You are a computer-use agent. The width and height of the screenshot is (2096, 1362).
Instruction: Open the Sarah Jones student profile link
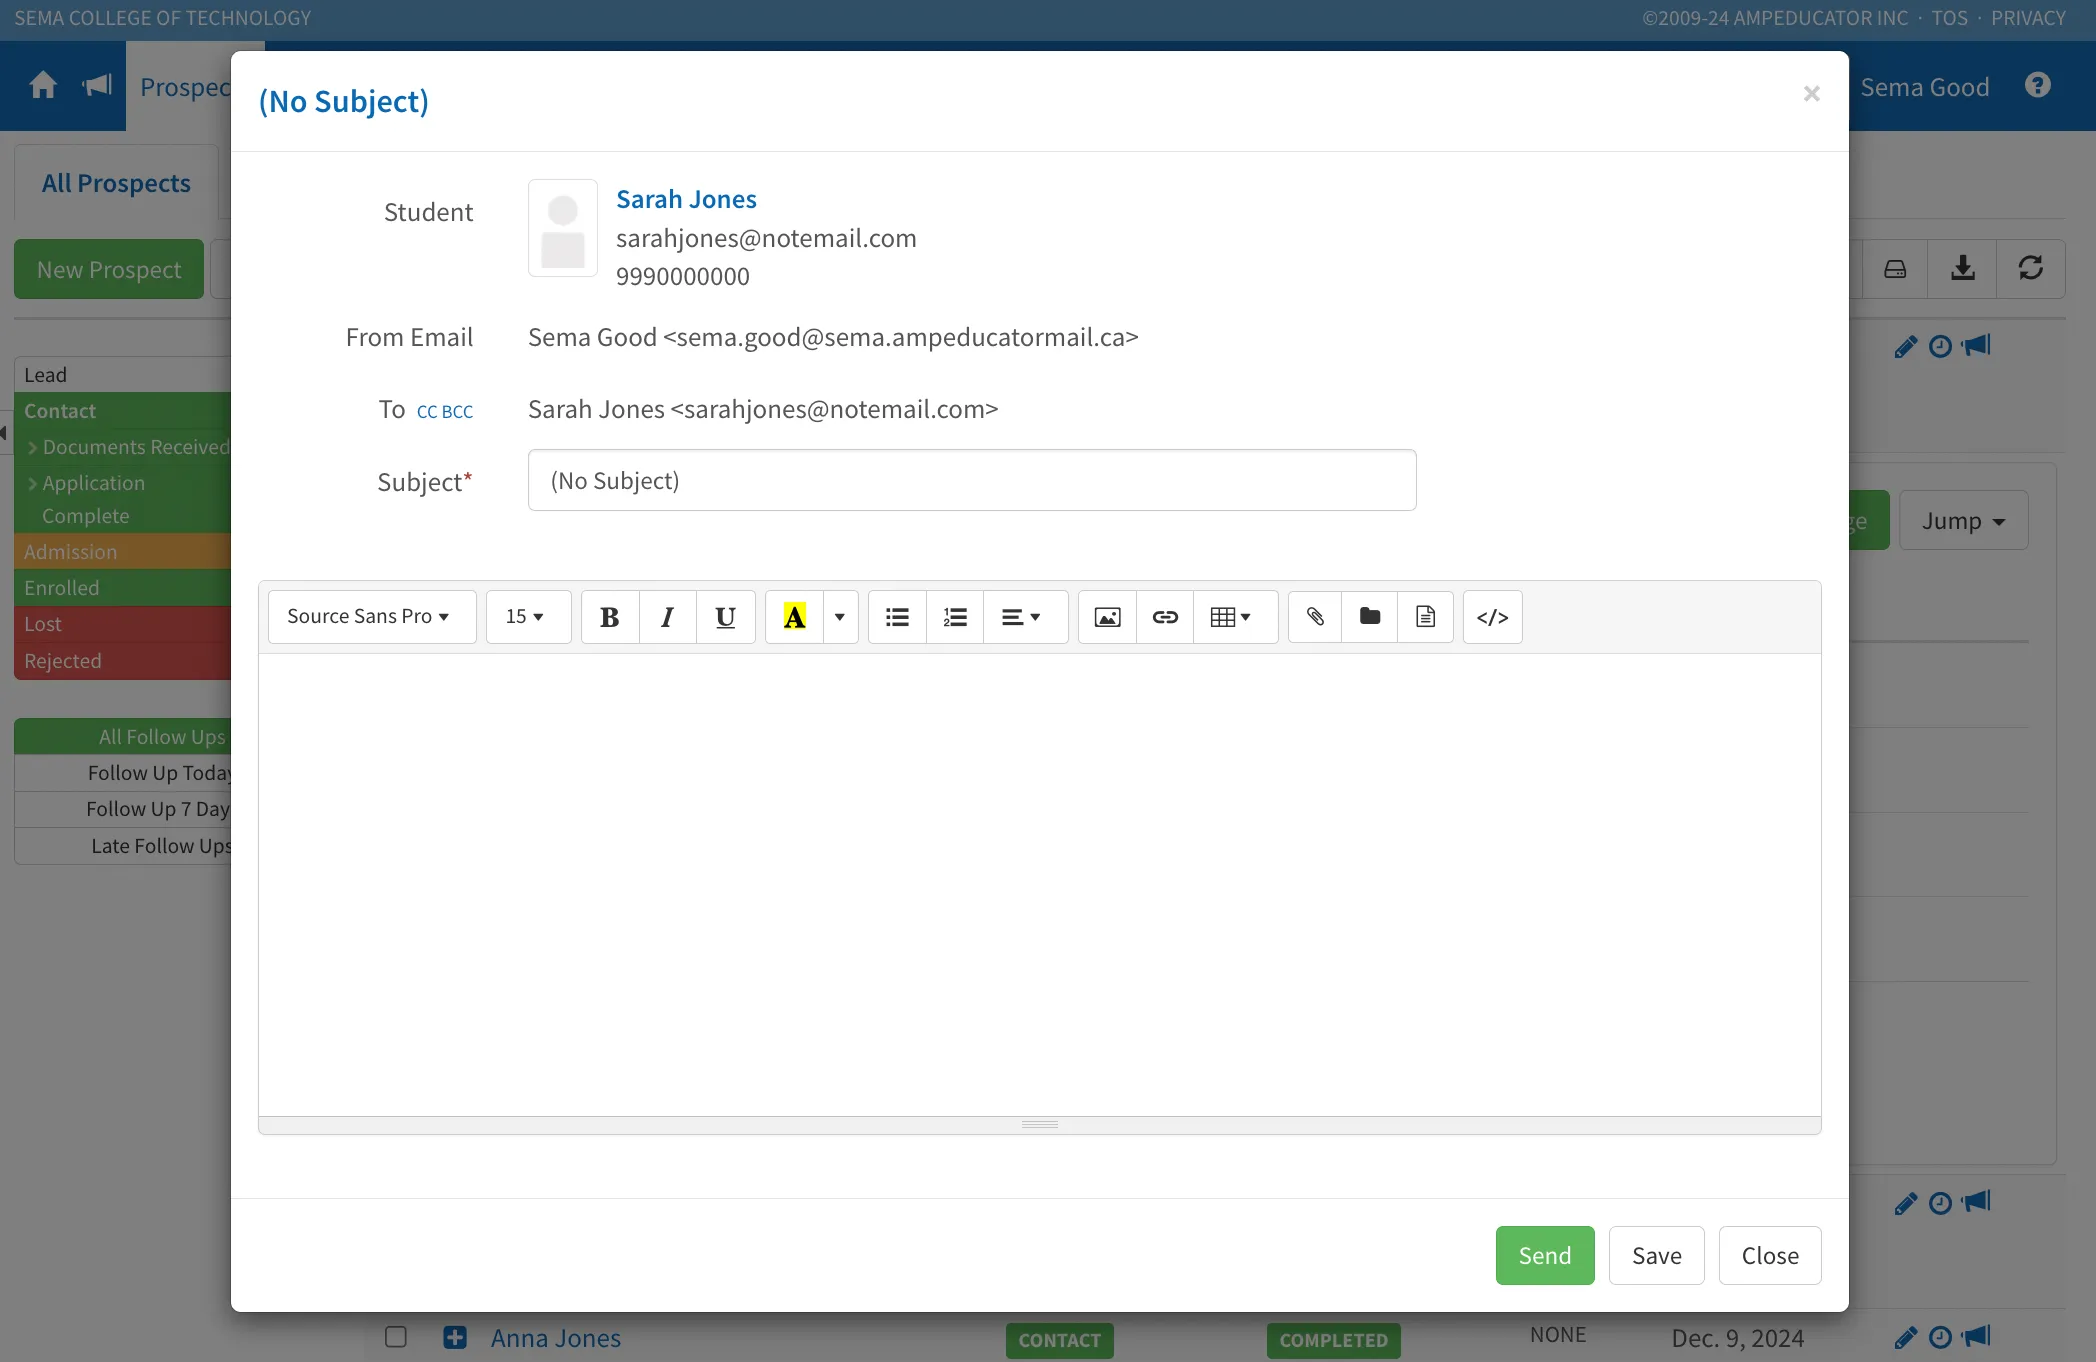pos(686,200)
